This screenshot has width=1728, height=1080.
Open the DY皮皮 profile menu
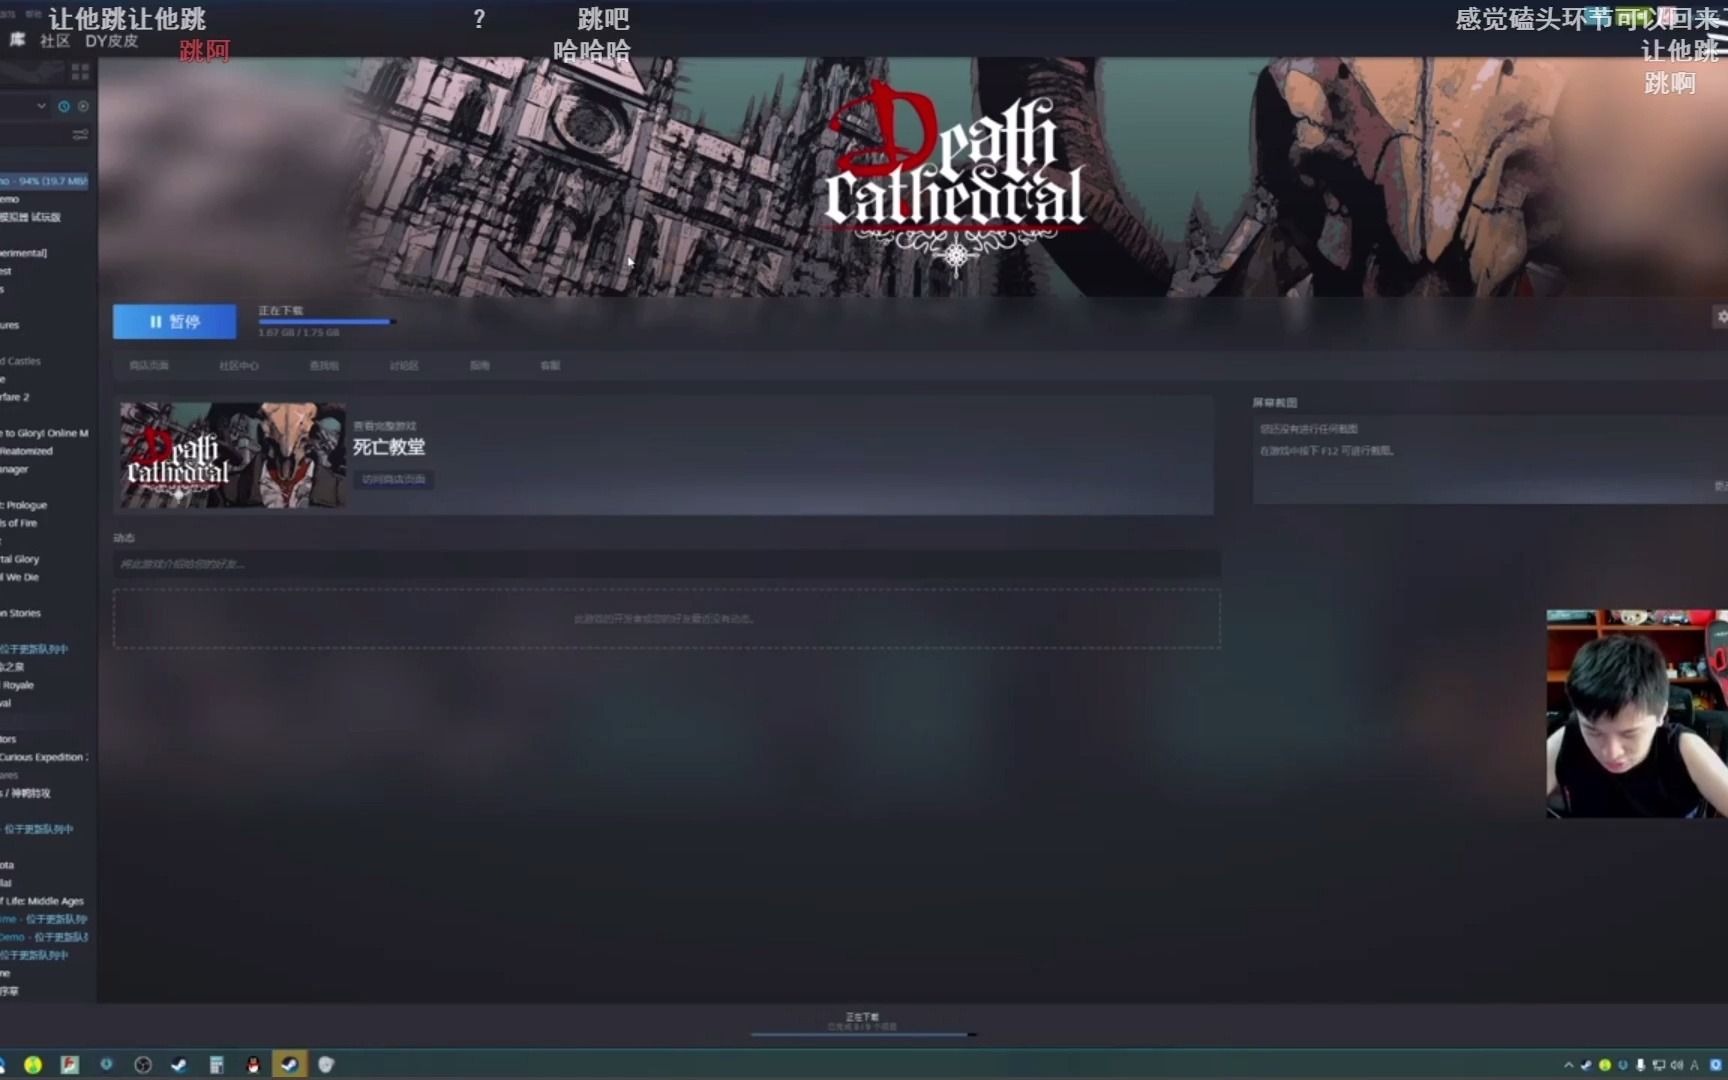tap(111, 41)
